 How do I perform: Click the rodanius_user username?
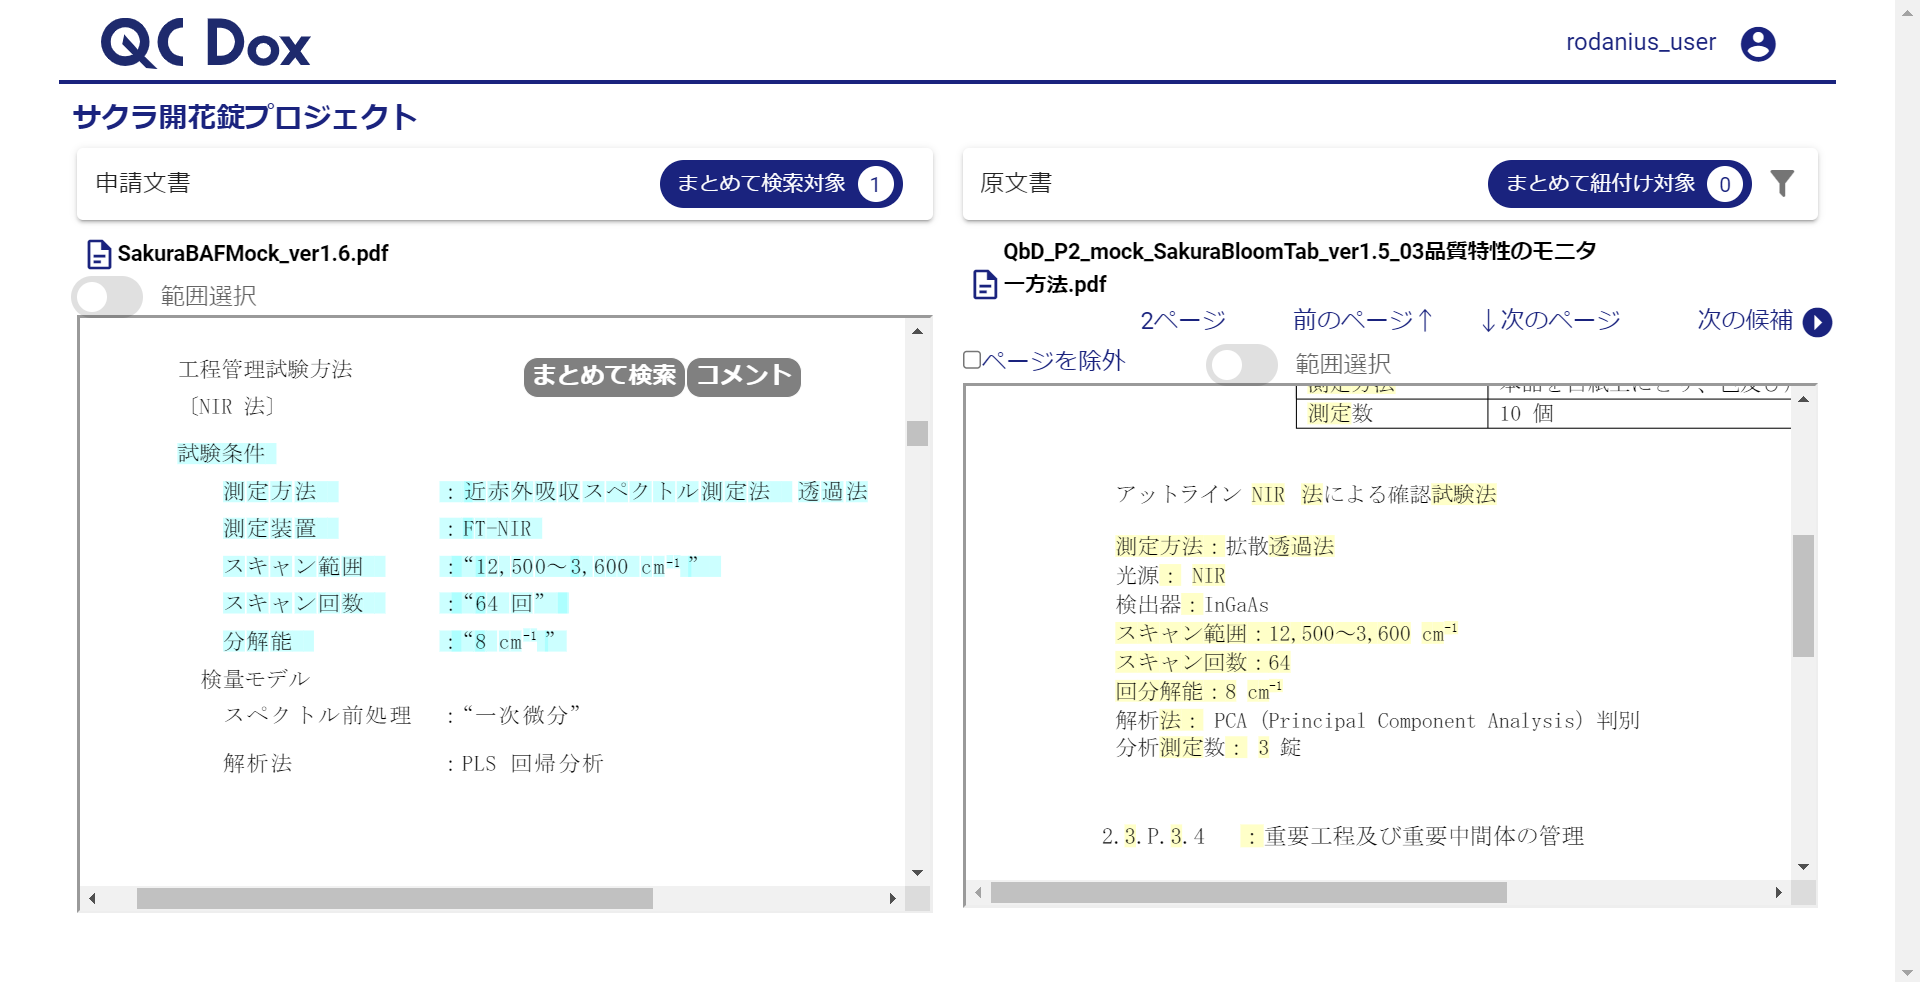1640,42
